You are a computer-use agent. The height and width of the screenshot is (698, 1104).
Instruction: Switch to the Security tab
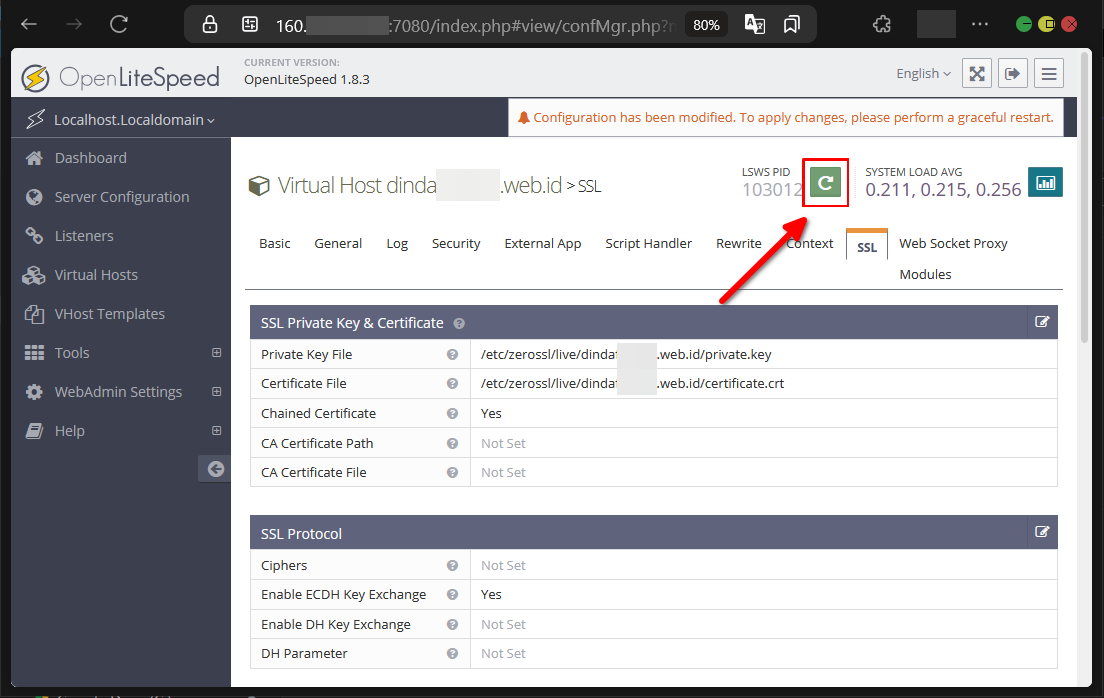click(x=456, y=244)
